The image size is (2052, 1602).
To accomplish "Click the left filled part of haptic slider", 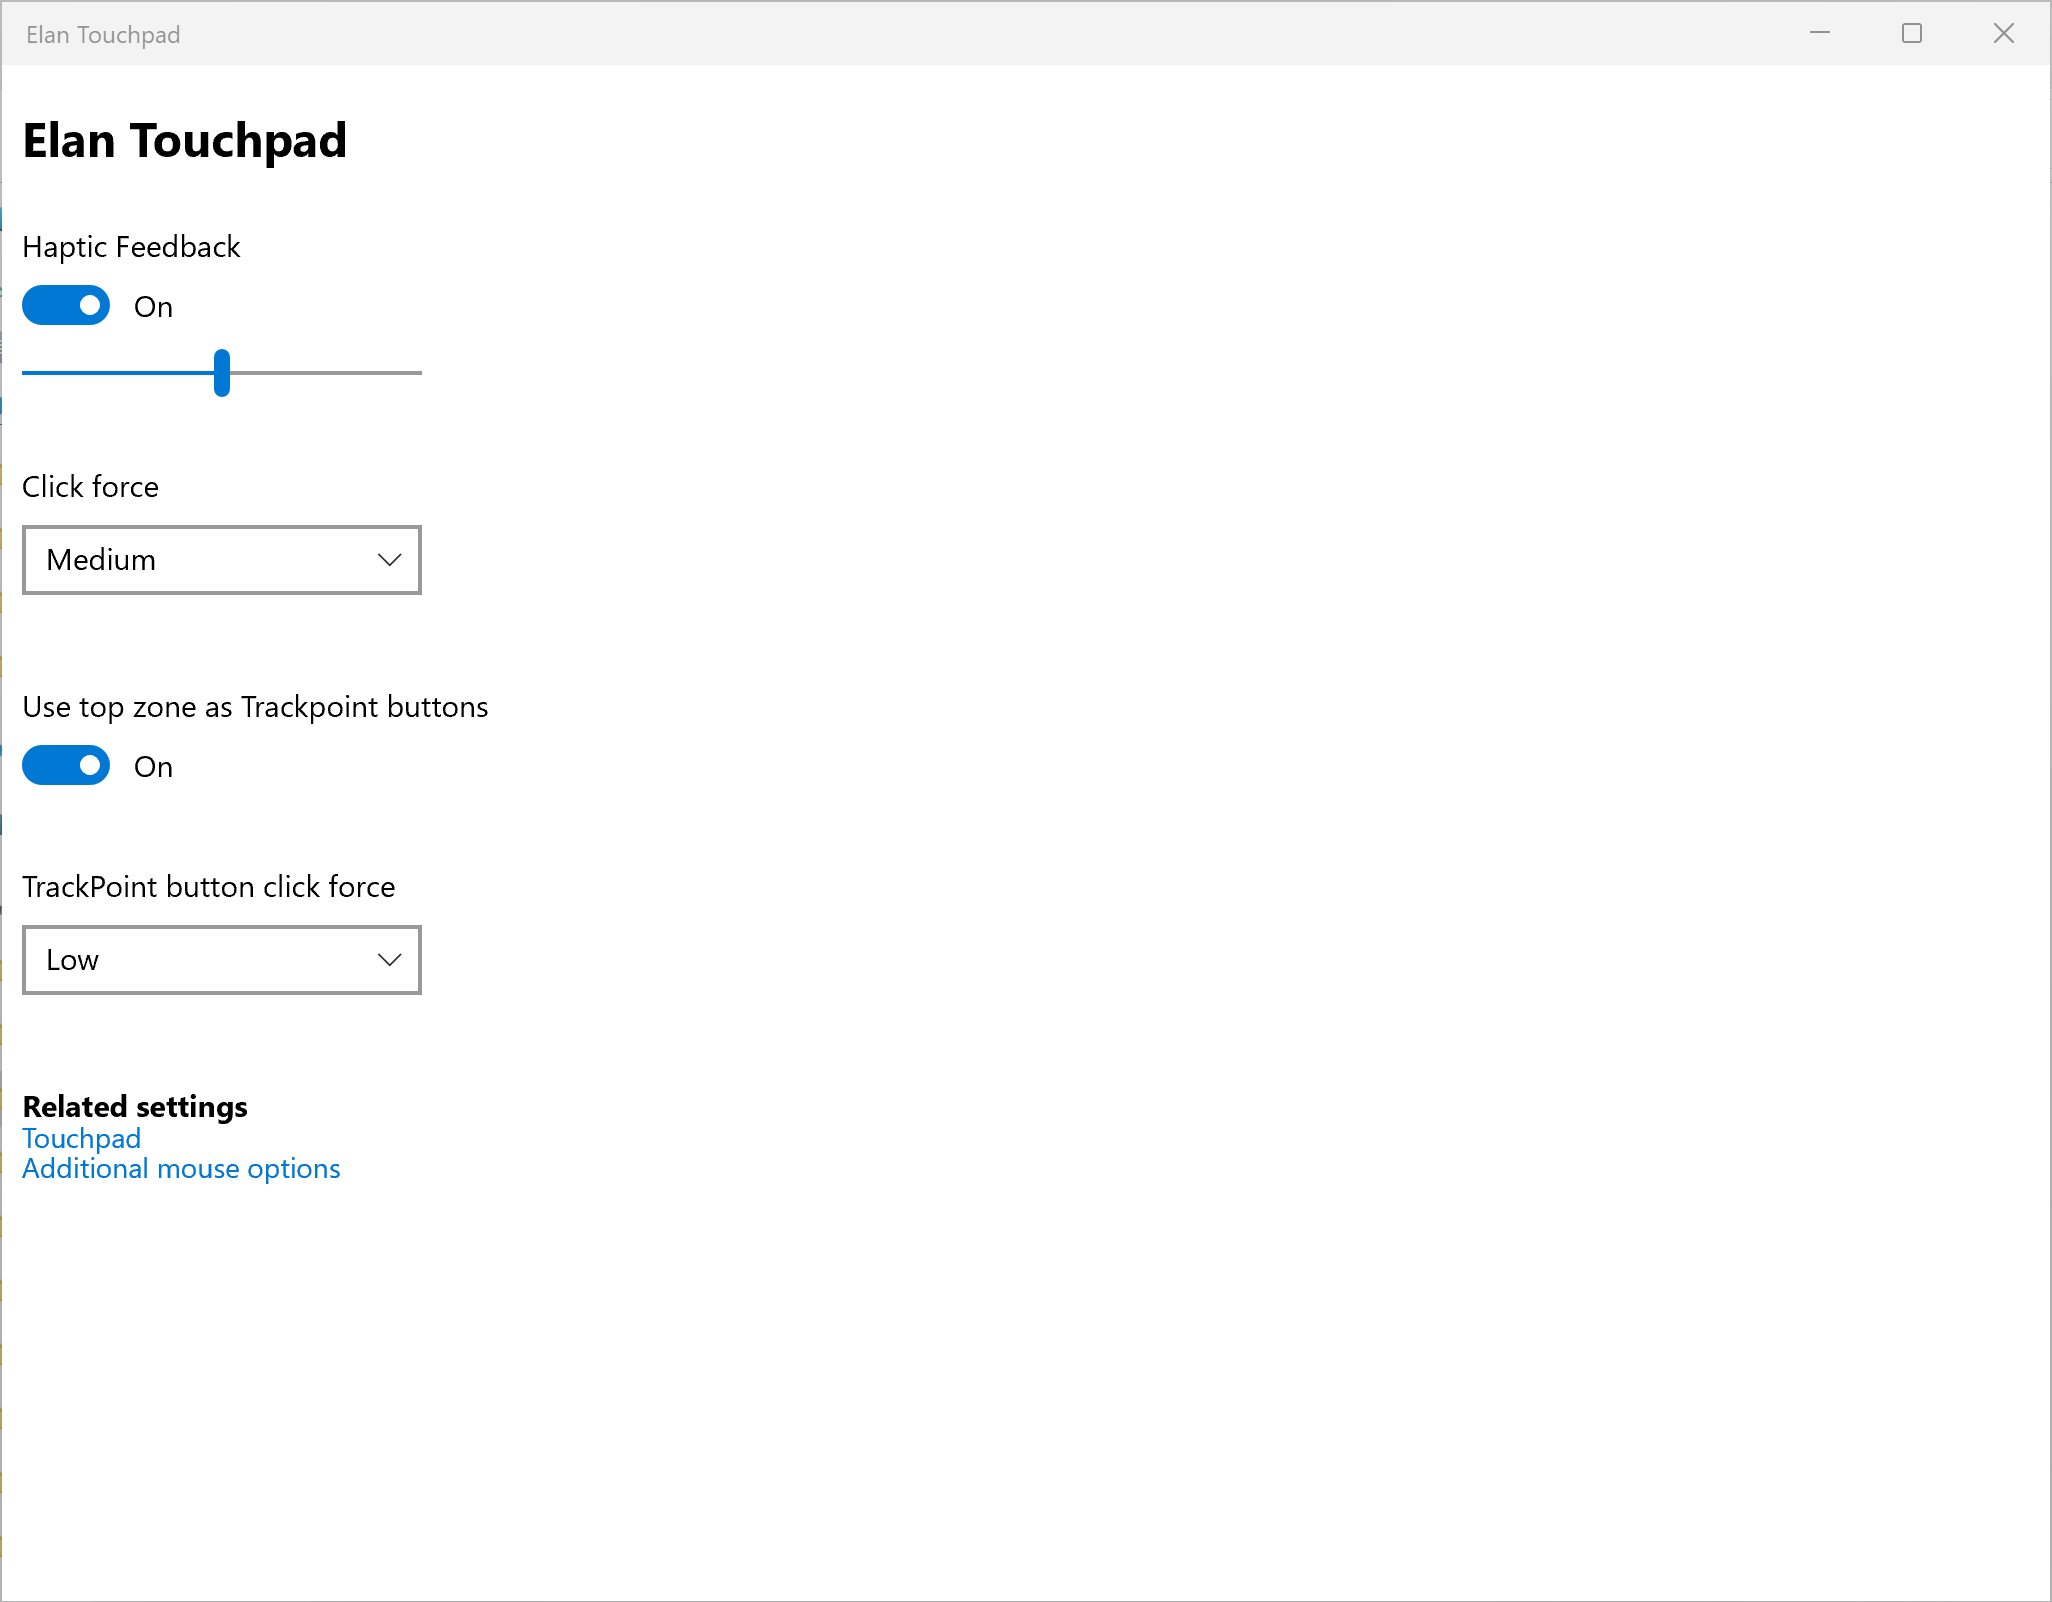I will [x=110, y=373].
